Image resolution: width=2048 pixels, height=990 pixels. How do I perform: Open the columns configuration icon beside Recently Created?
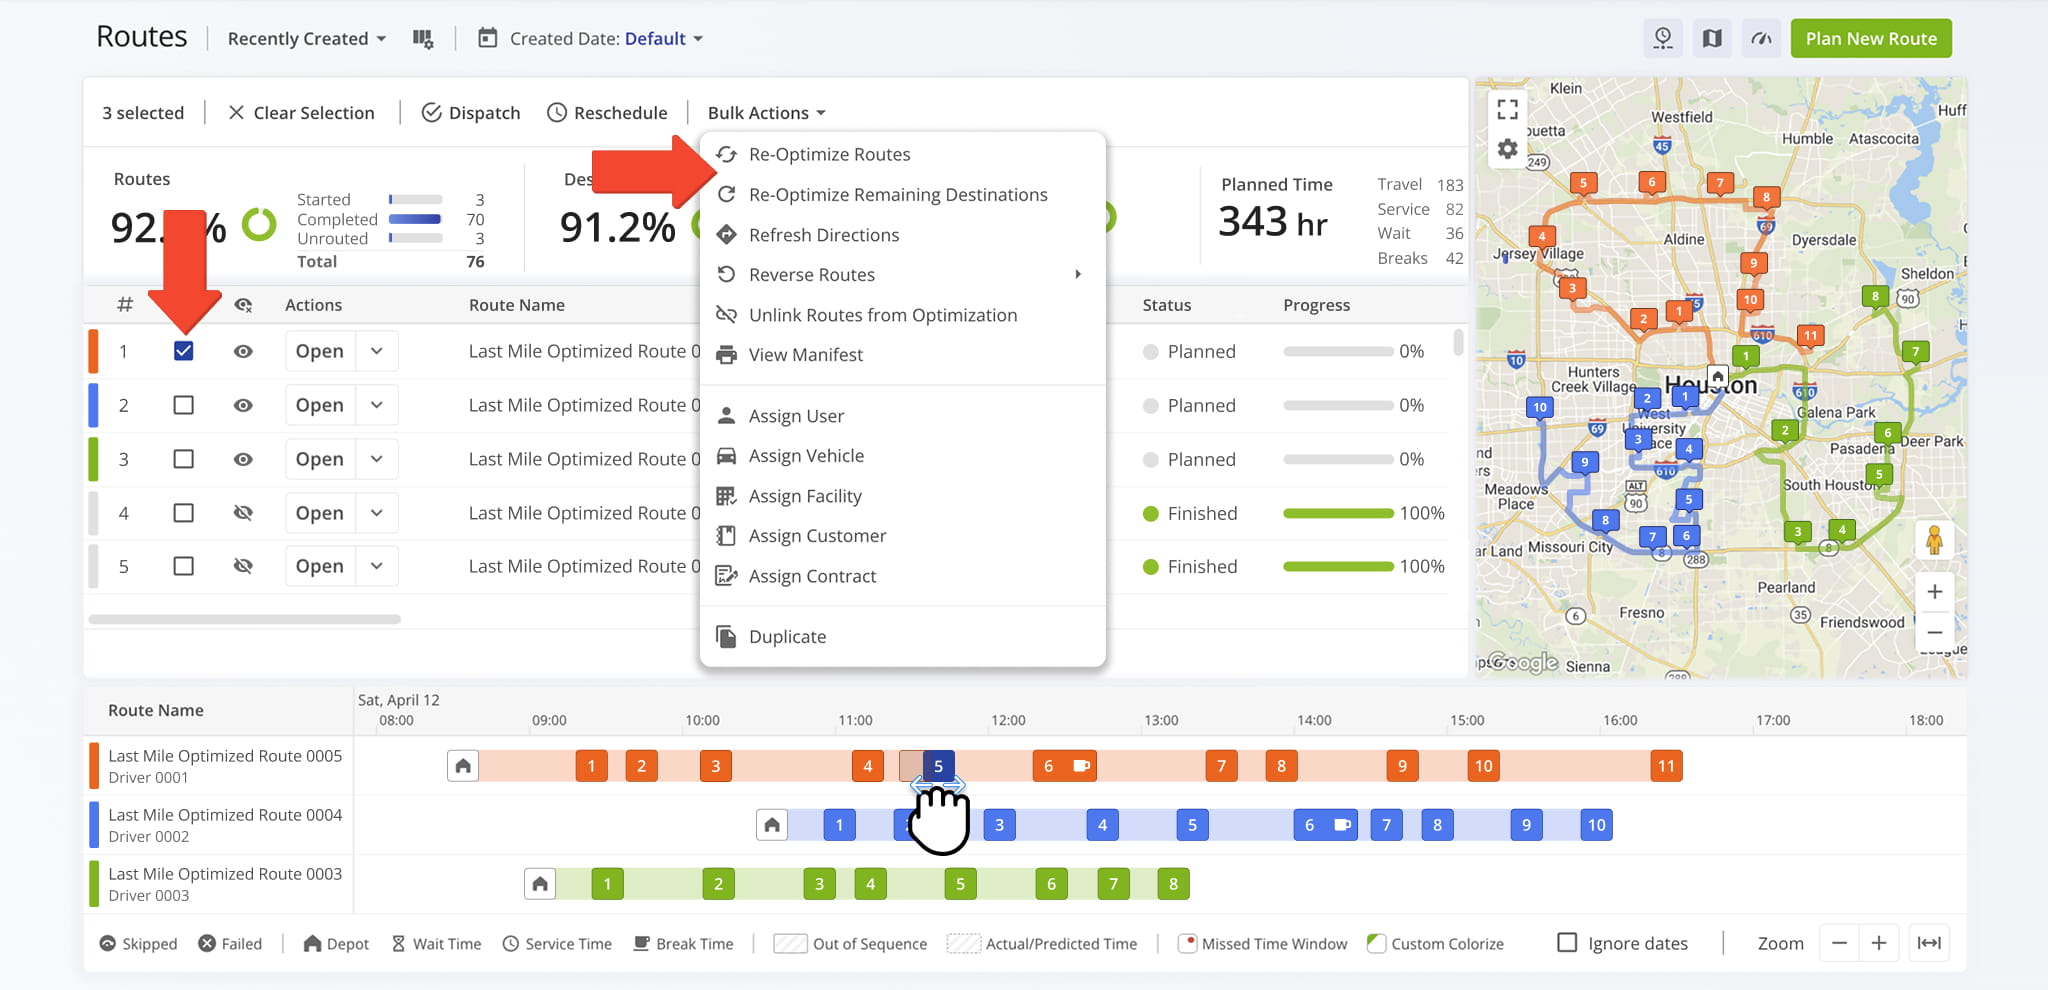[x=423, y=37]
